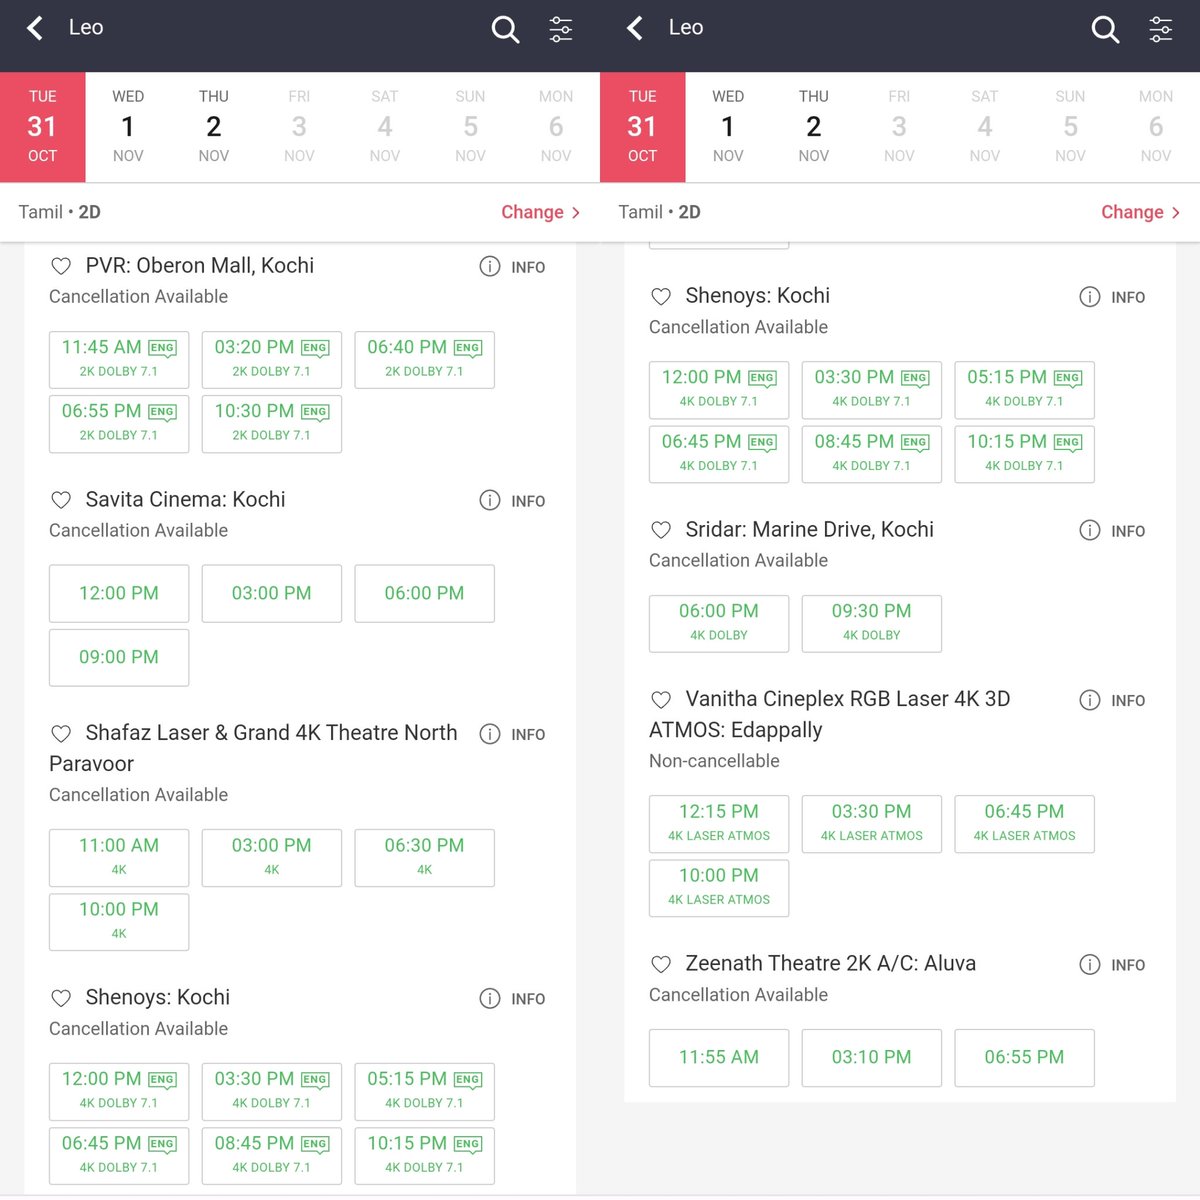
Task: Book Sridar's 09:30 PM 4K Dolby show
Action: click(x=872, y=624)
